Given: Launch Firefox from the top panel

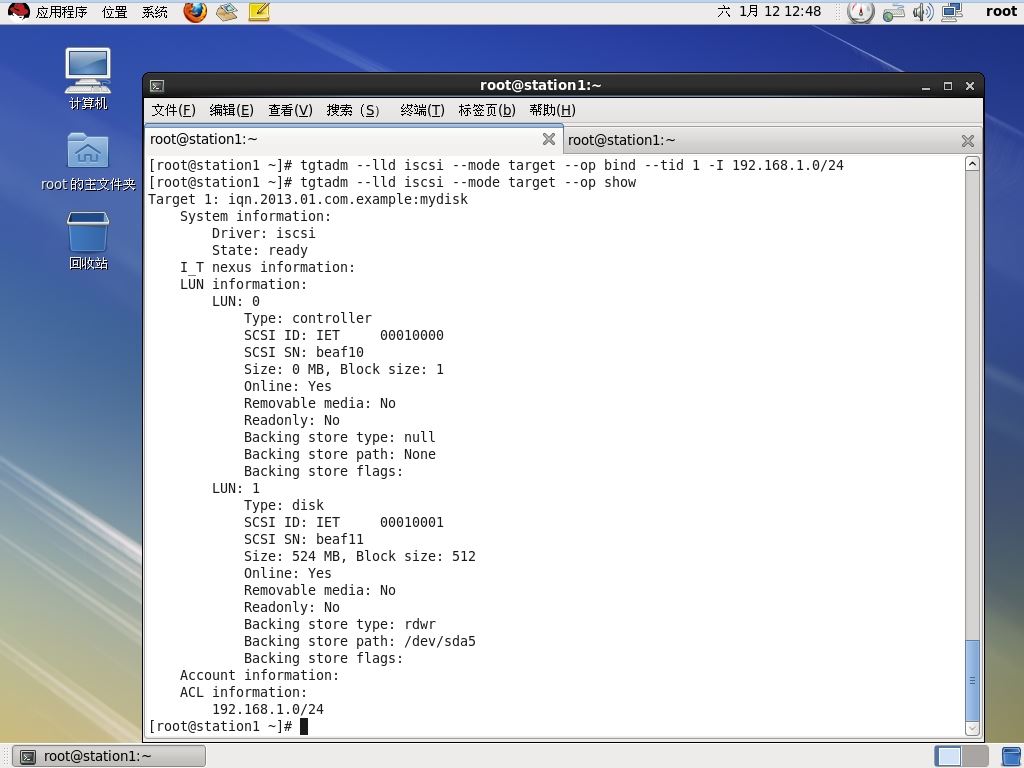Looking at the screenshot, I should click(195, 11).
